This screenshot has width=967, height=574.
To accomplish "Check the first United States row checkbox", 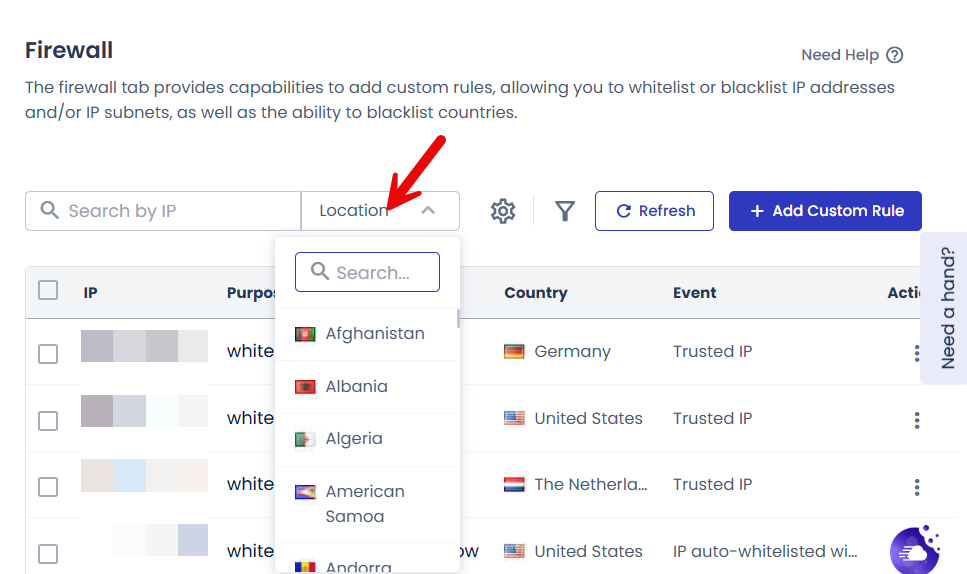I will pyautogui.click(x=48, y=420).
